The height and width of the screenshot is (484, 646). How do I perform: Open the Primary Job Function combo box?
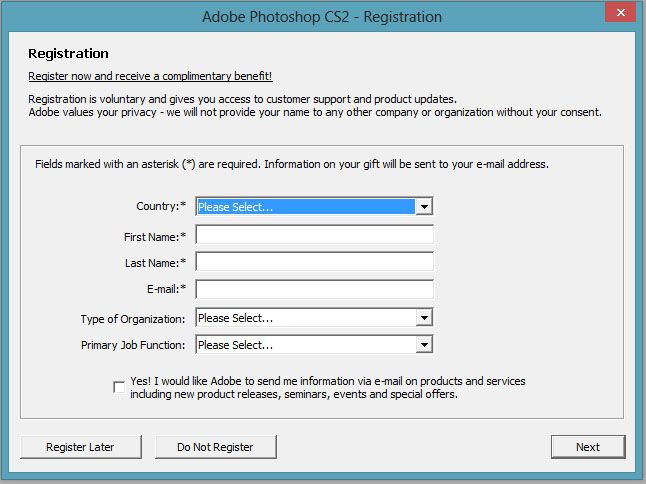coord(314,345)
